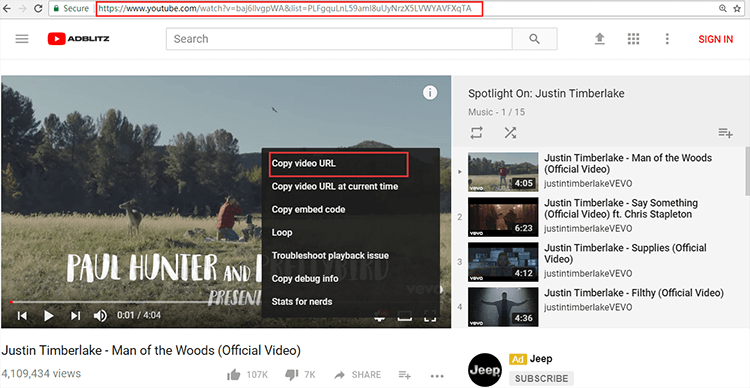Screen dimensions: 750x388
Task: Open Supplies (Official Video) playlist item
Action: point(625,253)
